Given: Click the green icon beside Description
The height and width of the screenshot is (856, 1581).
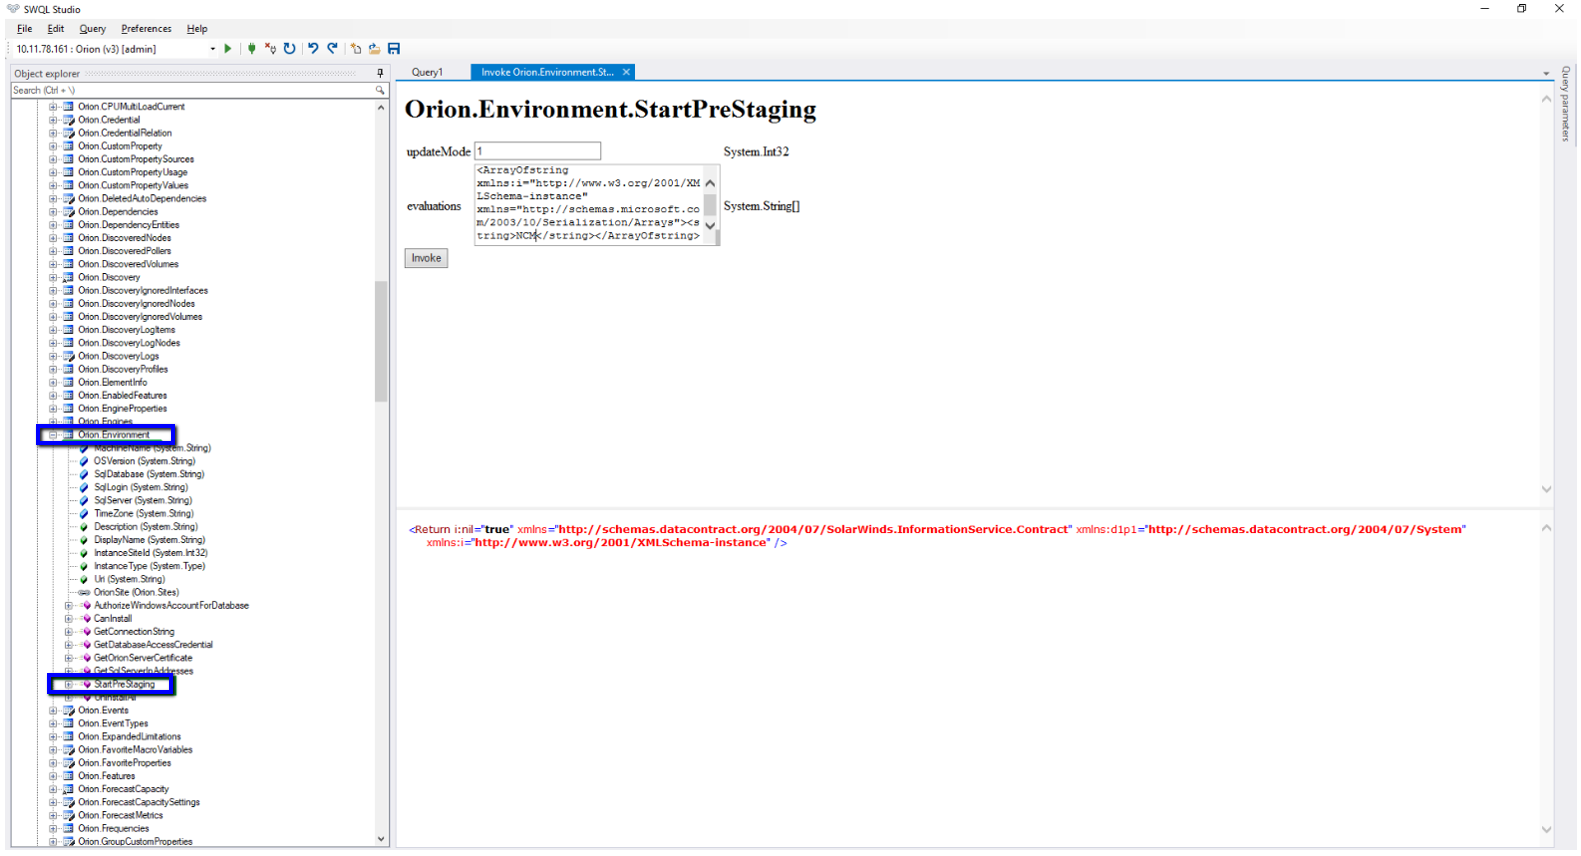Looking at the screenshot, I should pyautogui.click(x=84, y=527).
